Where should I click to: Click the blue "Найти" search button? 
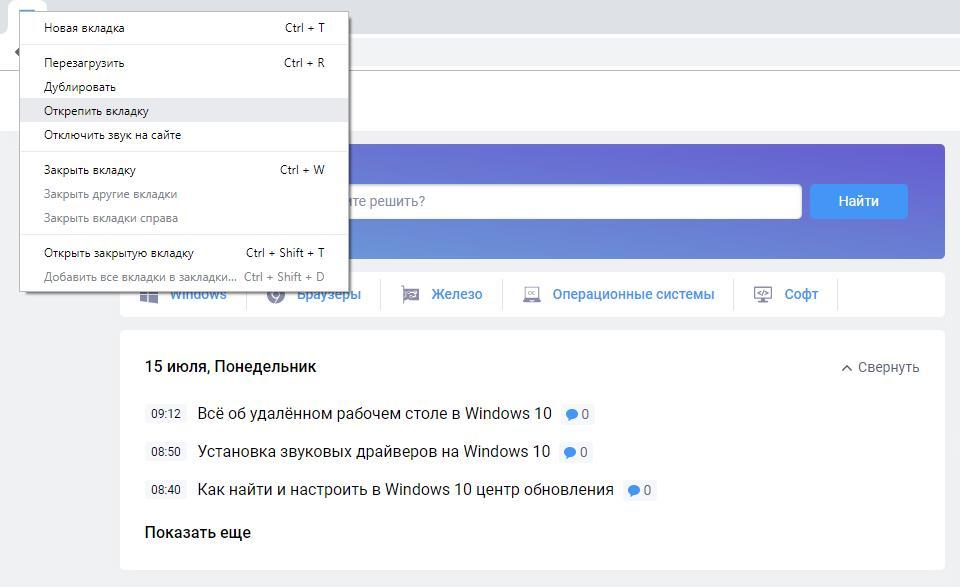point(858,201)
